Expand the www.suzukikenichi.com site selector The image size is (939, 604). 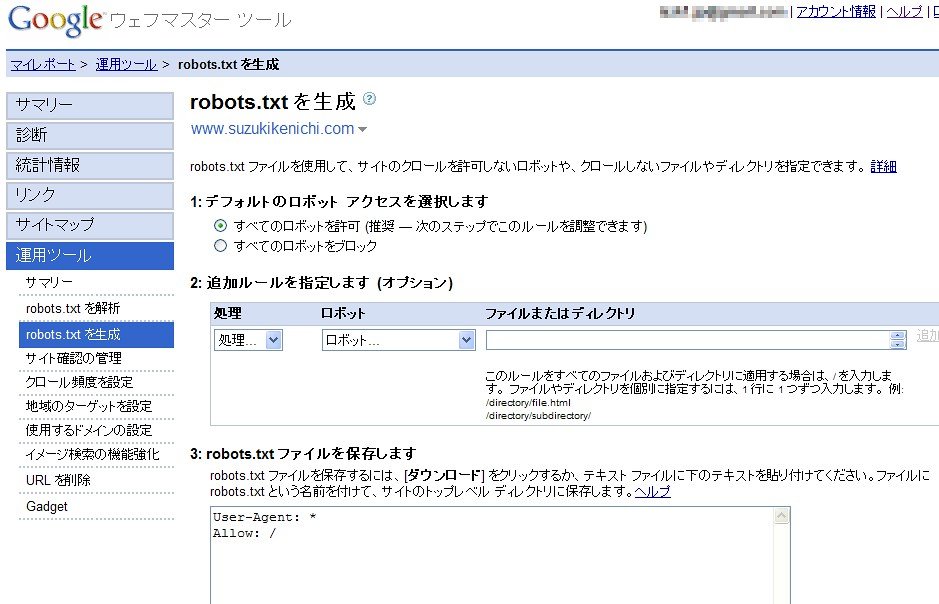pos(362,129)
